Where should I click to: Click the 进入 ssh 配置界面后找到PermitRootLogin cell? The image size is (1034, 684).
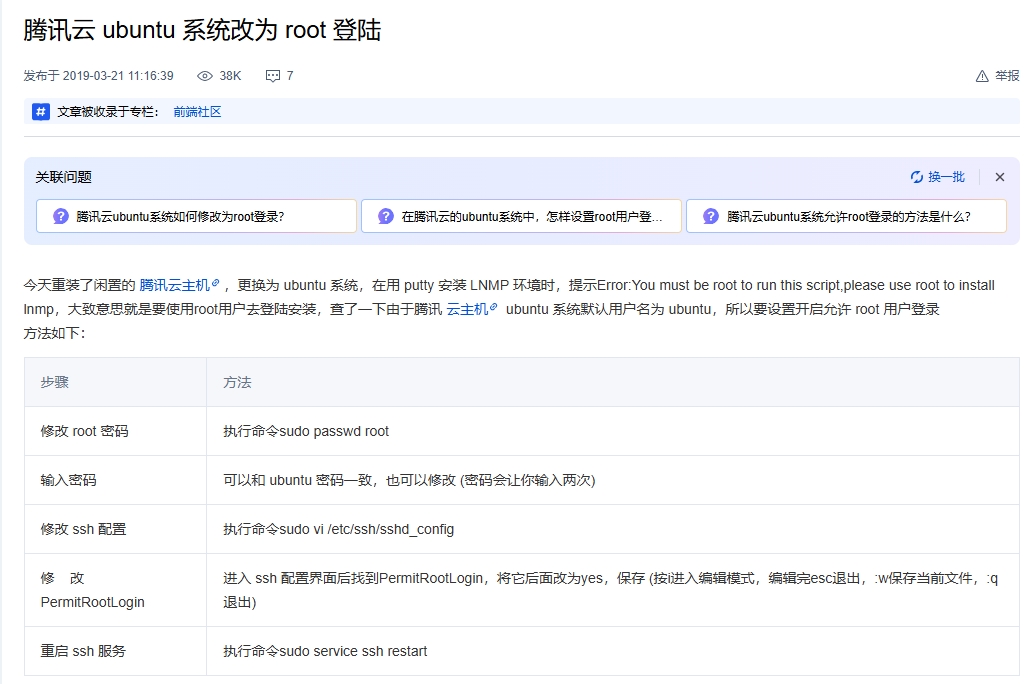click(613, 590)
